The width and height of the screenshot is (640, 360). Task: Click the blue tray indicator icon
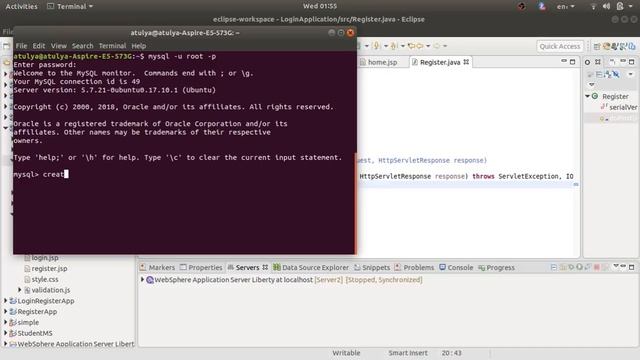[542, 7]
